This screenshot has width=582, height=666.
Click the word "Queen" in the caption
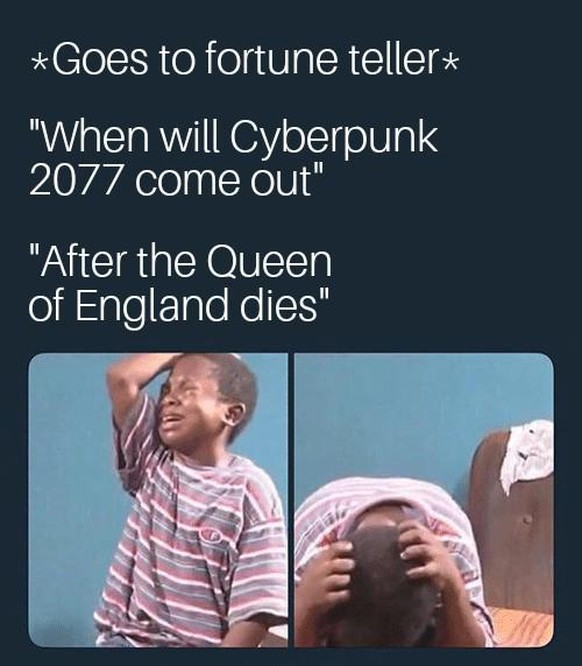pyautogui.click(x=269, y=263)
